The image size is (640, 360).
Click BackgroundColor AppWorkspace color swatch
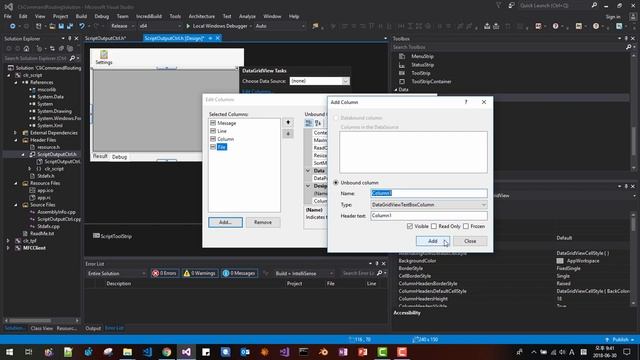[560, 261]
